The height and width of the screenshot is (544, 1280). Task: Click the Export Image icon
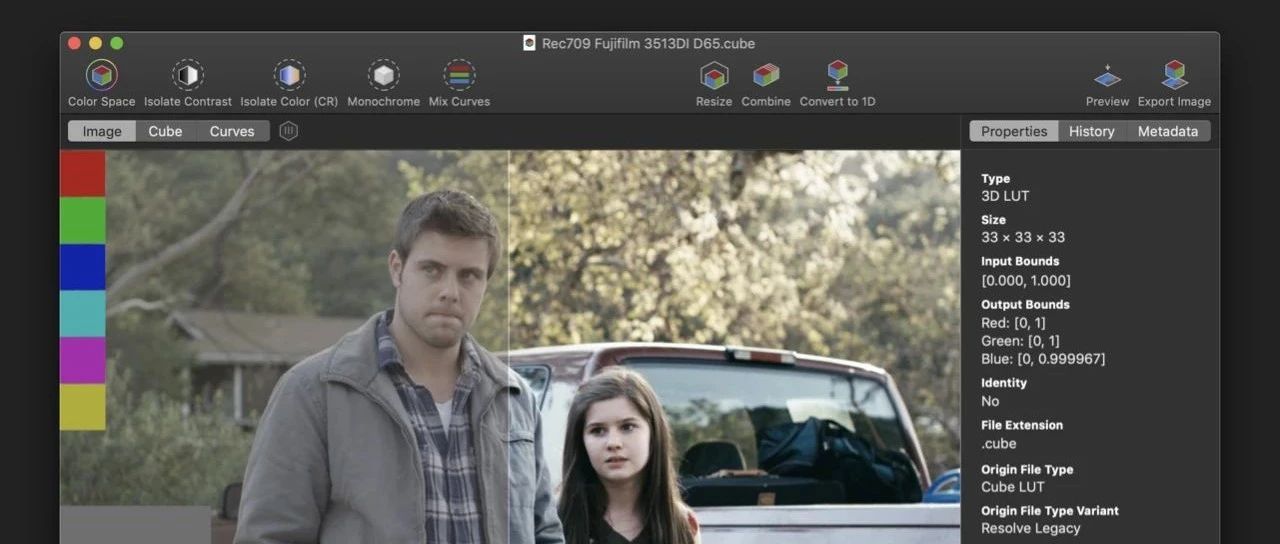1174,76
